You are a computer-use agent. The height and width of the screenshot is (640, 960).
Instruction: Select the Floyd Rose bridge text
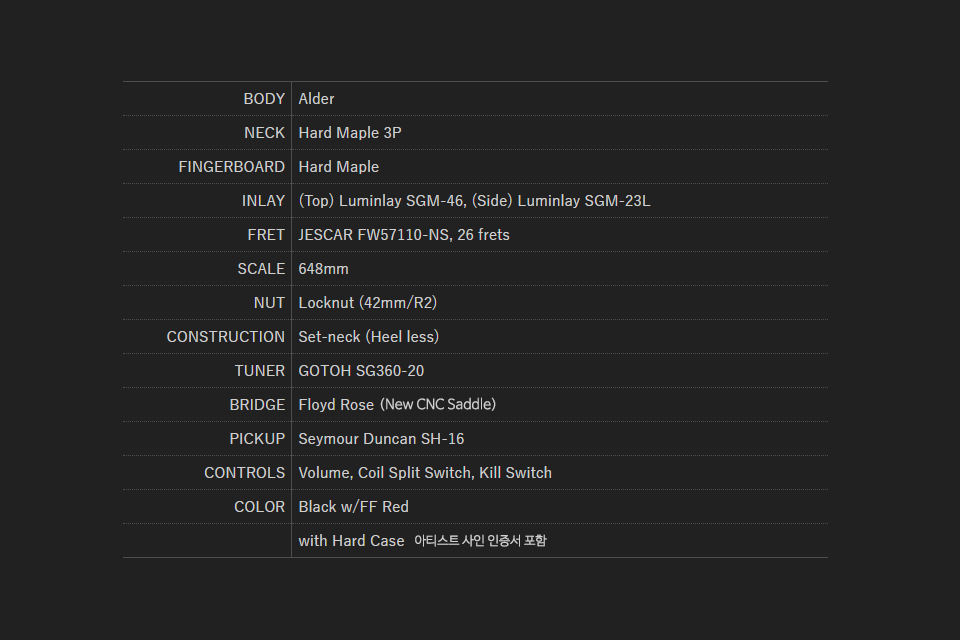(397, 405)
